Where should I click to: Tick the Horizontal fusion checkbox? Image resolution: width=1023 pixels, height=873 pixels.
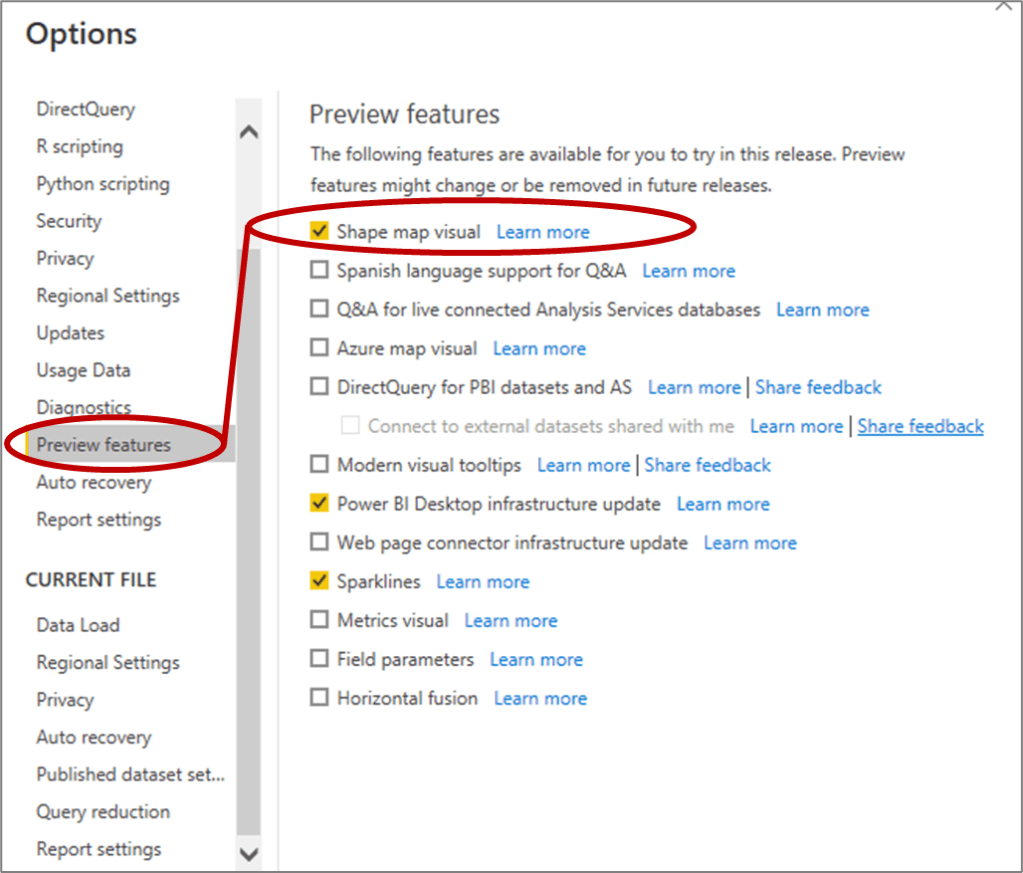[x=319, y=698]
